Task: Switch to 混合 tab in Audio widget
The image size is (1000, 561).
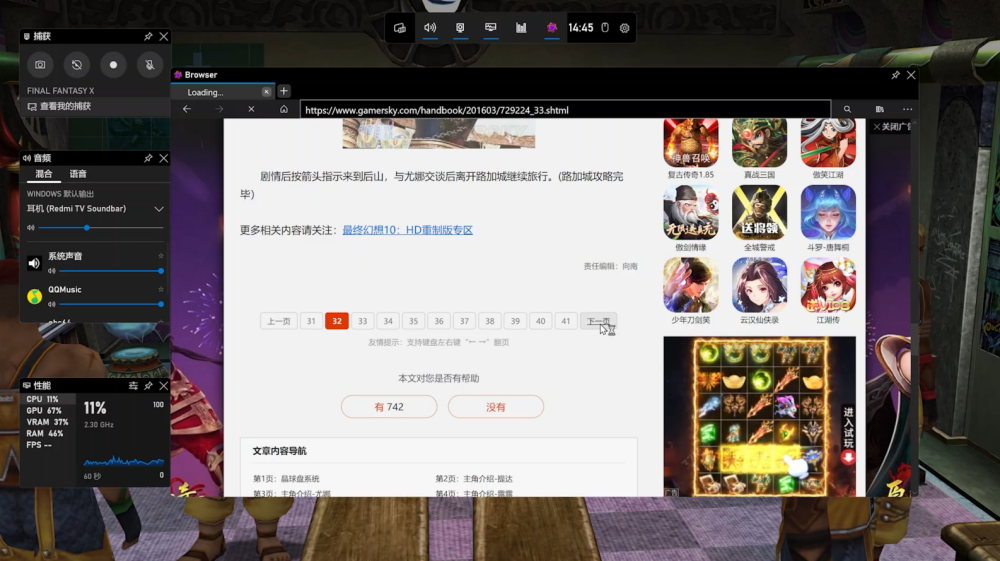Action: click(43, 174)
